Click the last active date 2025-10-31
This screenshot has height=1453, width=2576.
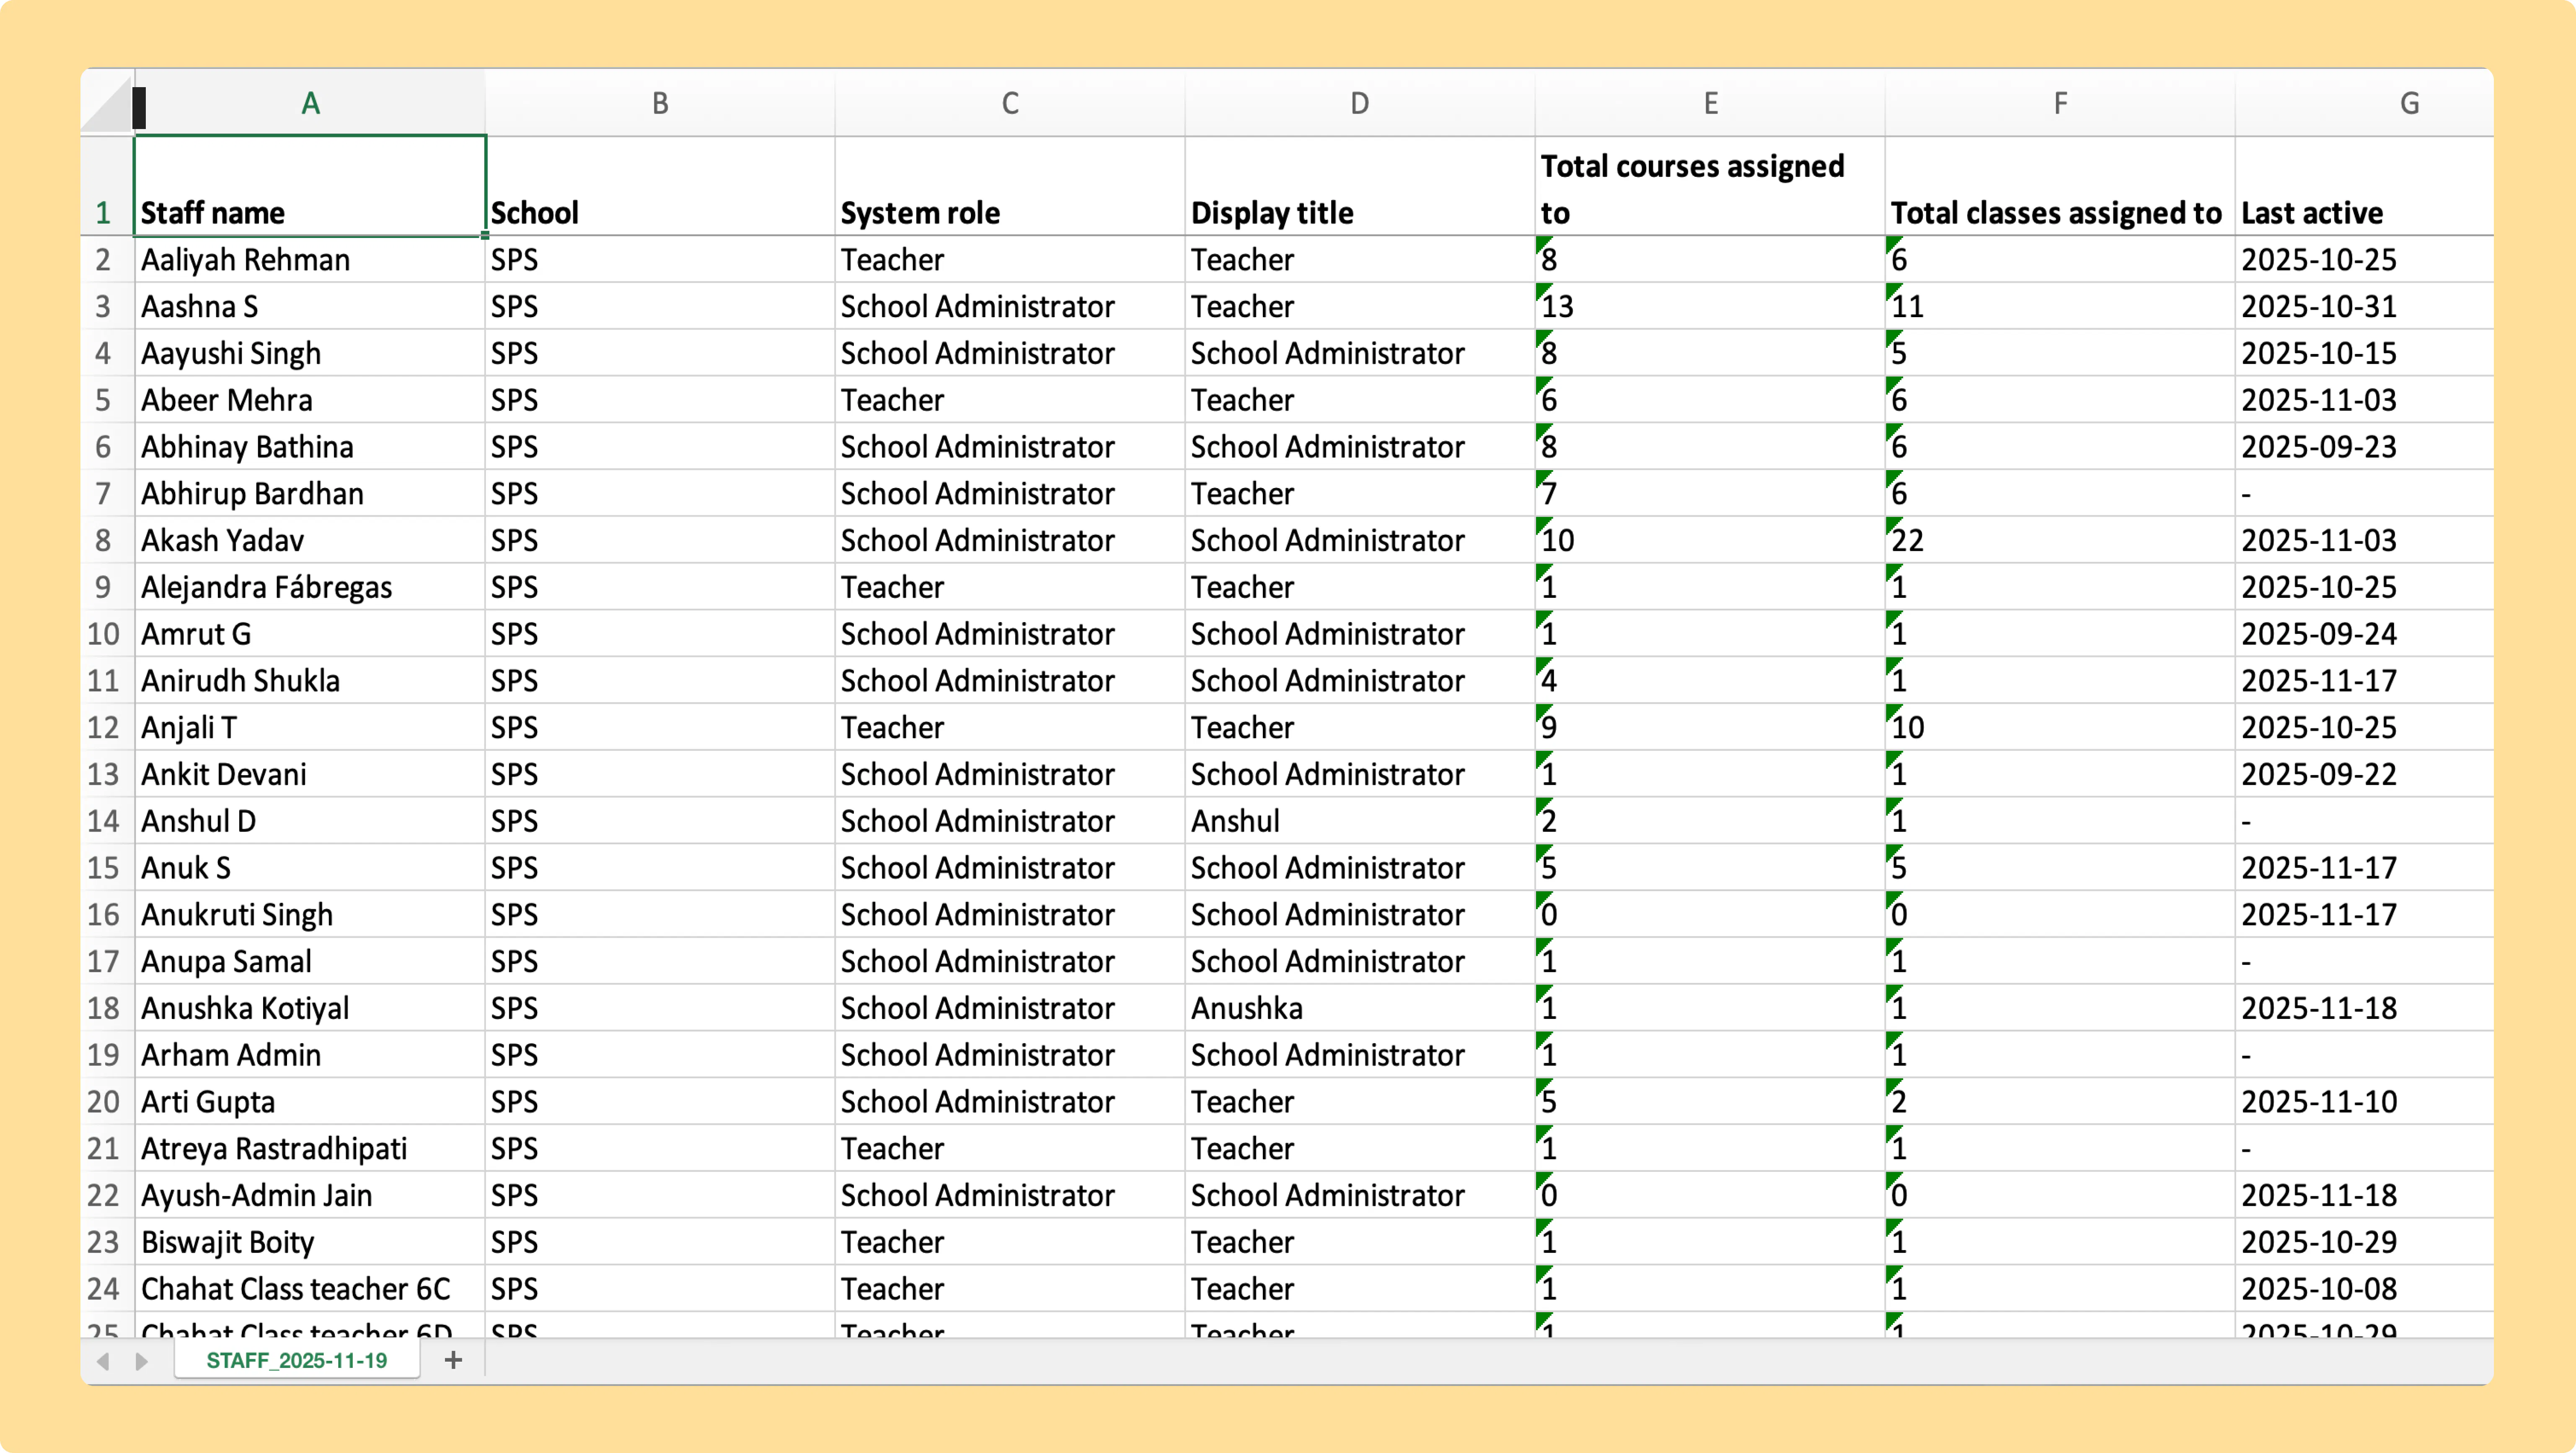click(2365, 306)
